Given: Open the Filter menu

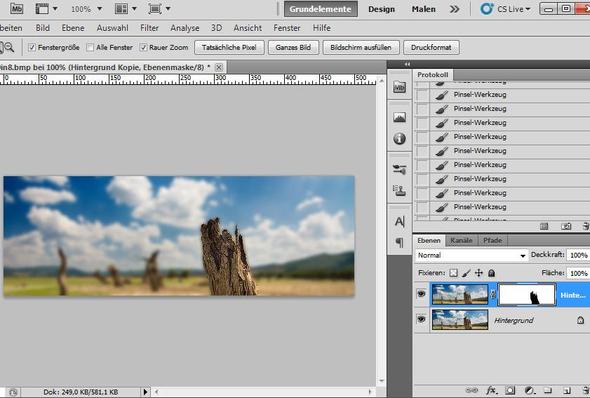Looking at the screenshot, I should (149, 28).
